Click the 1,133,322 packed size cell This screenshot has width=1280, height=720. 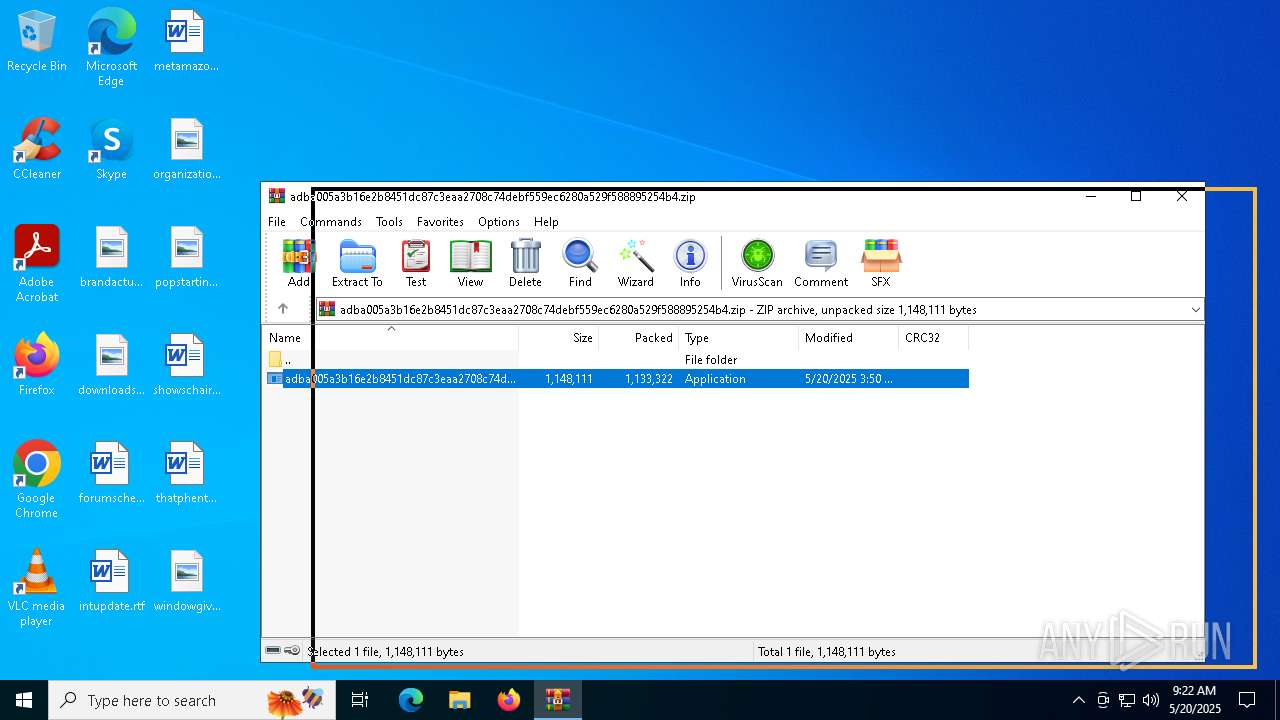coord(648,379)
